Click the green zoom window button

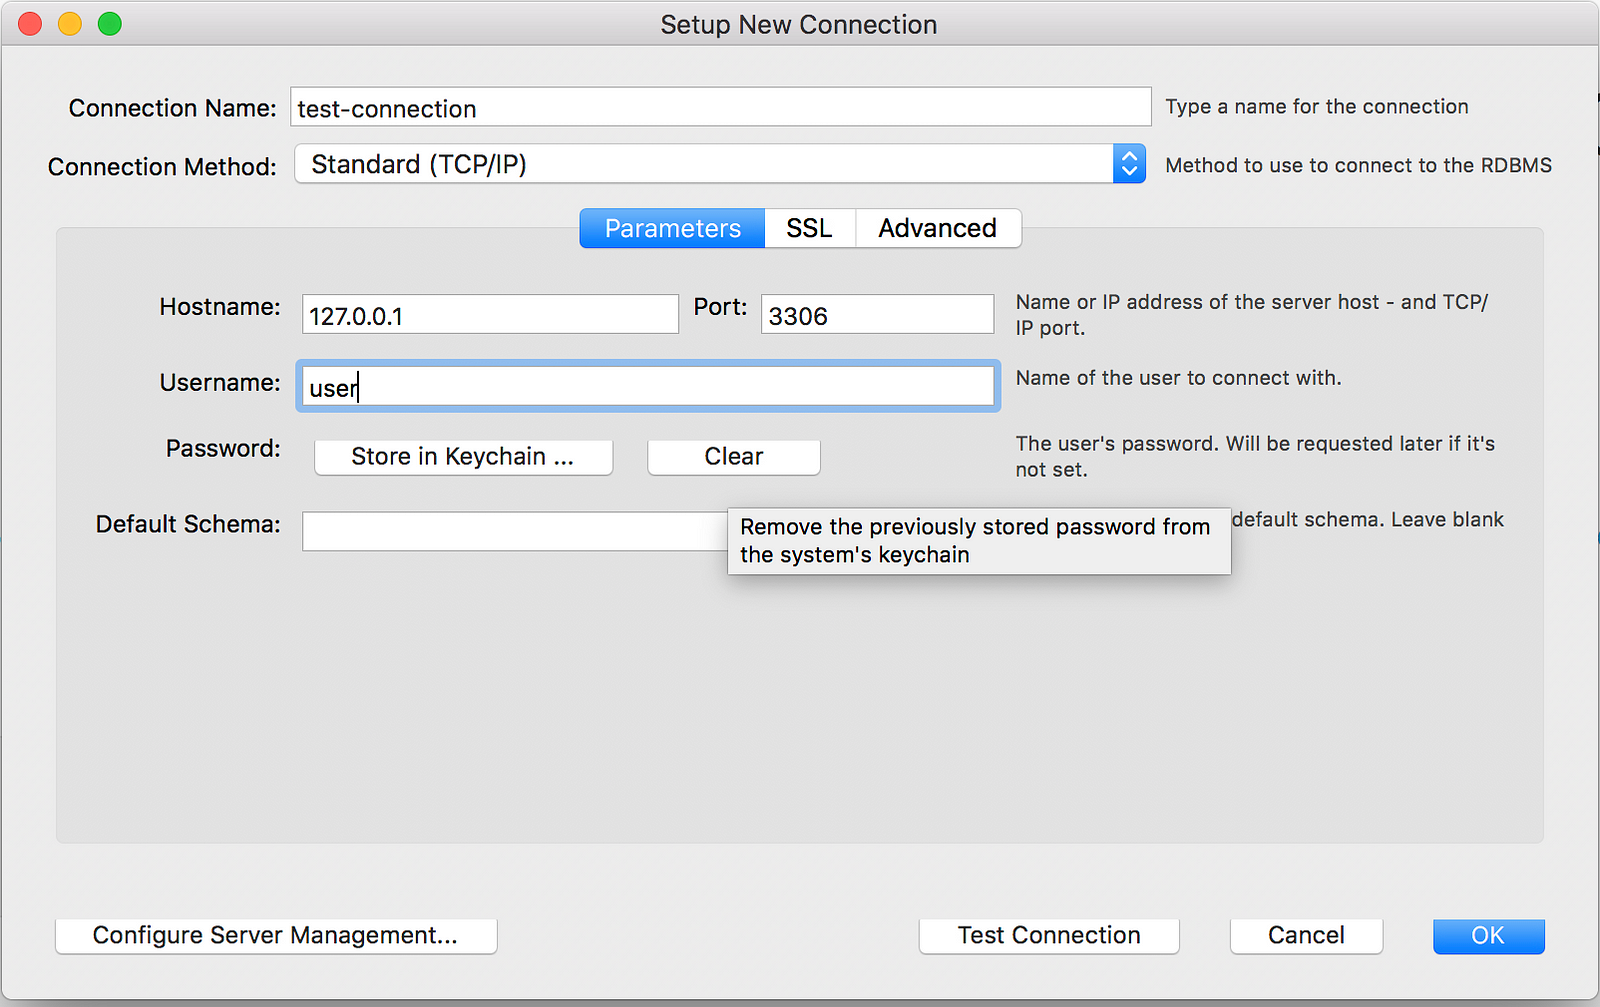(110, 24)
